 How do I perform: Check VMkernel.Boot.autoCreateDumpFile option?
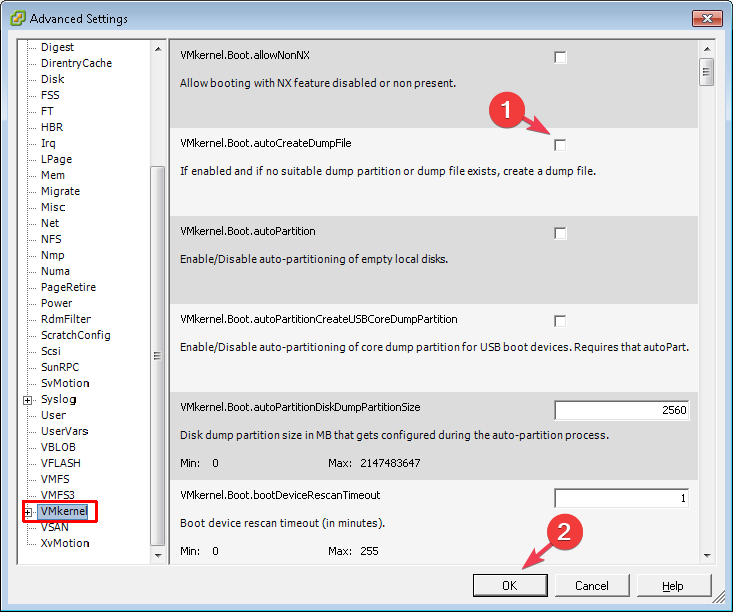(x=560, y=145)
